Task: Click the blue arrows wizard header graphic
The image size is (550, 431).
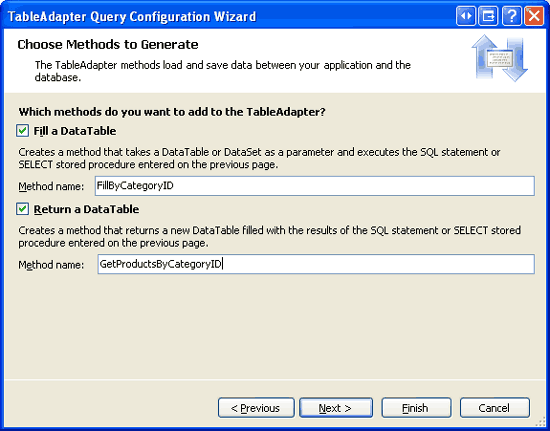Action: pyautogui.click(x=499, y=58)
